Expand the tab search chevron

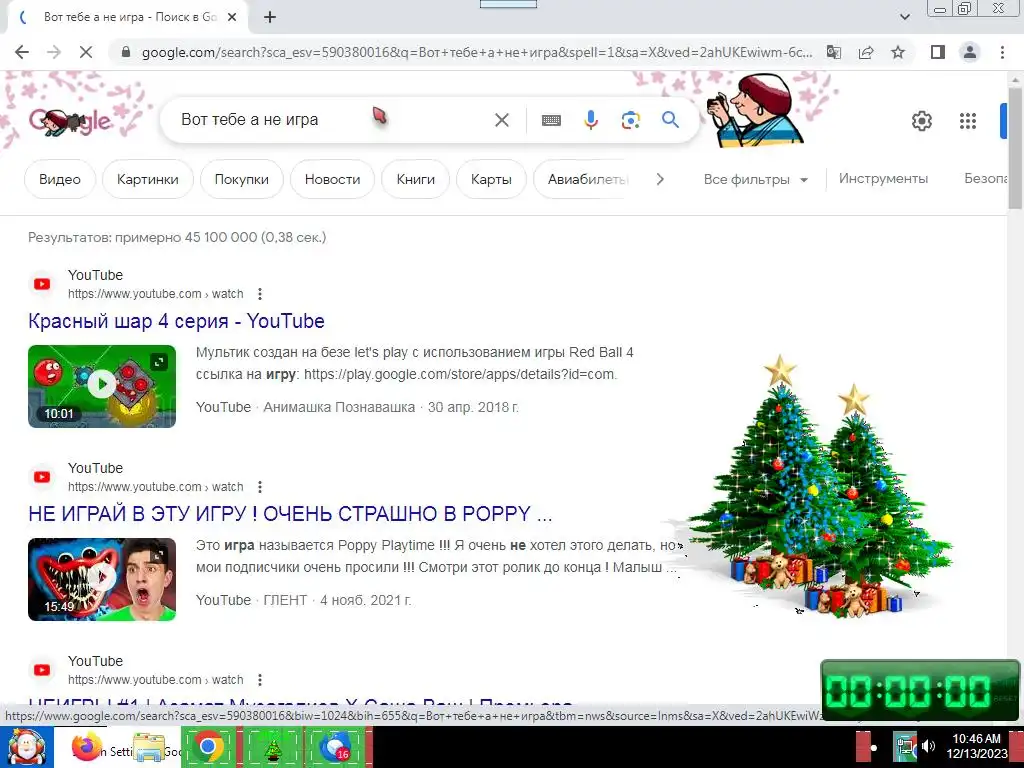coord(904,17)
